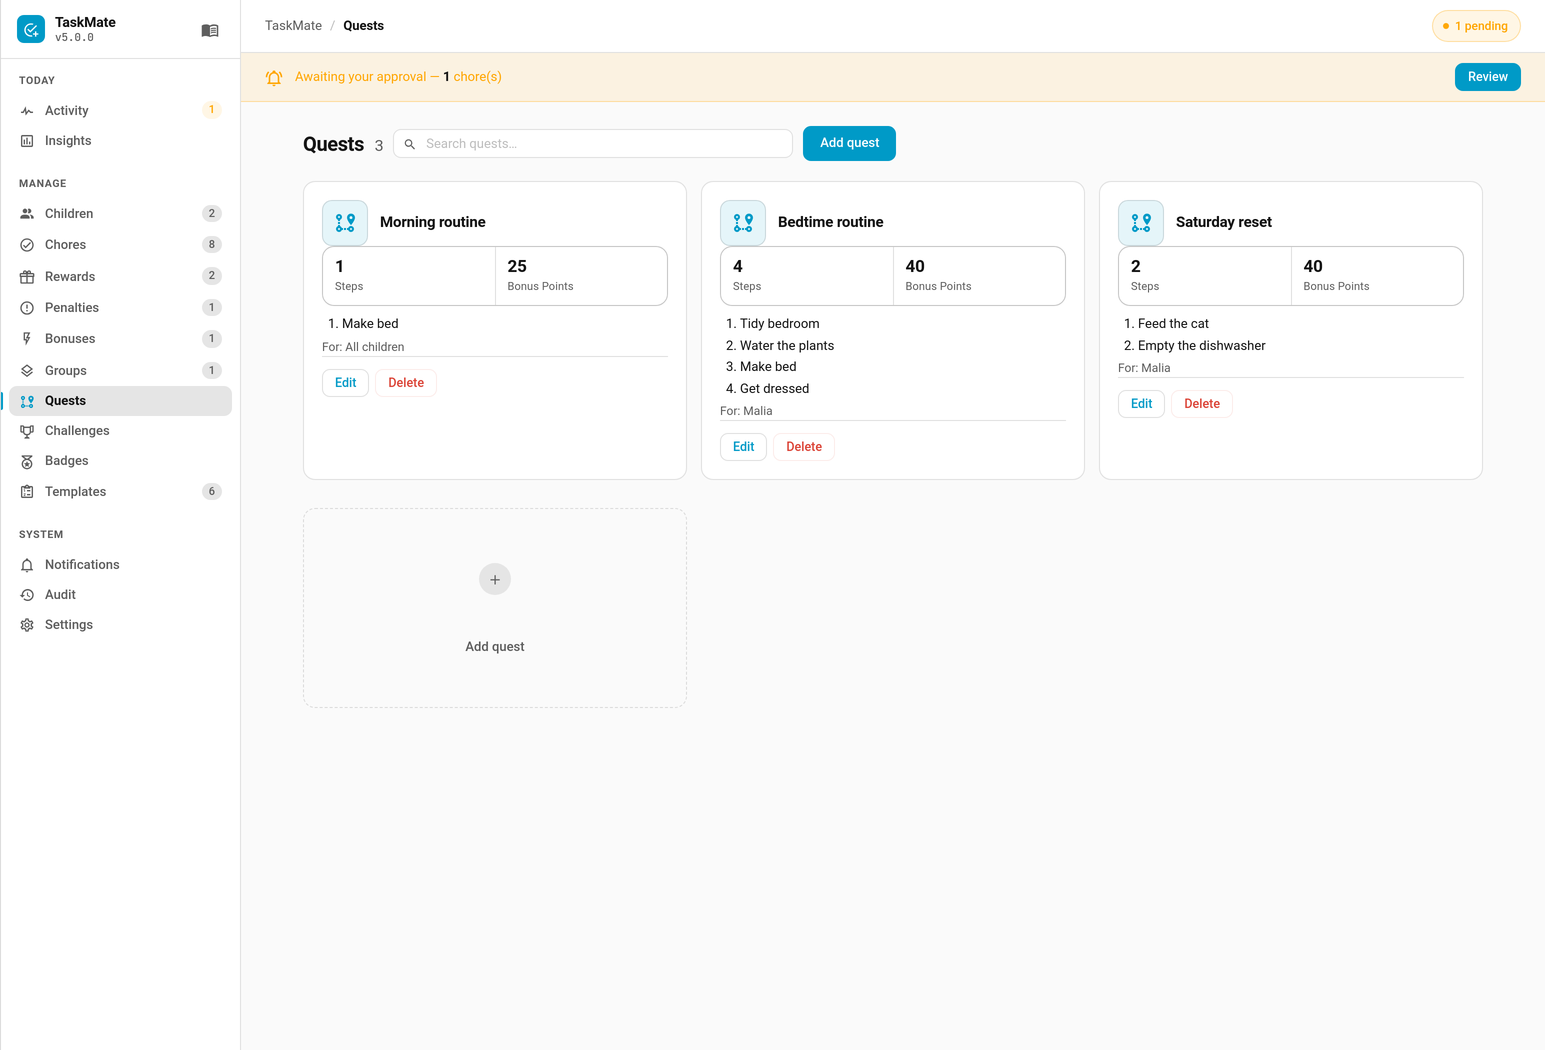Click the blue Add quest button
The height and width of the screenshot is (1050, 1545).
849,143
